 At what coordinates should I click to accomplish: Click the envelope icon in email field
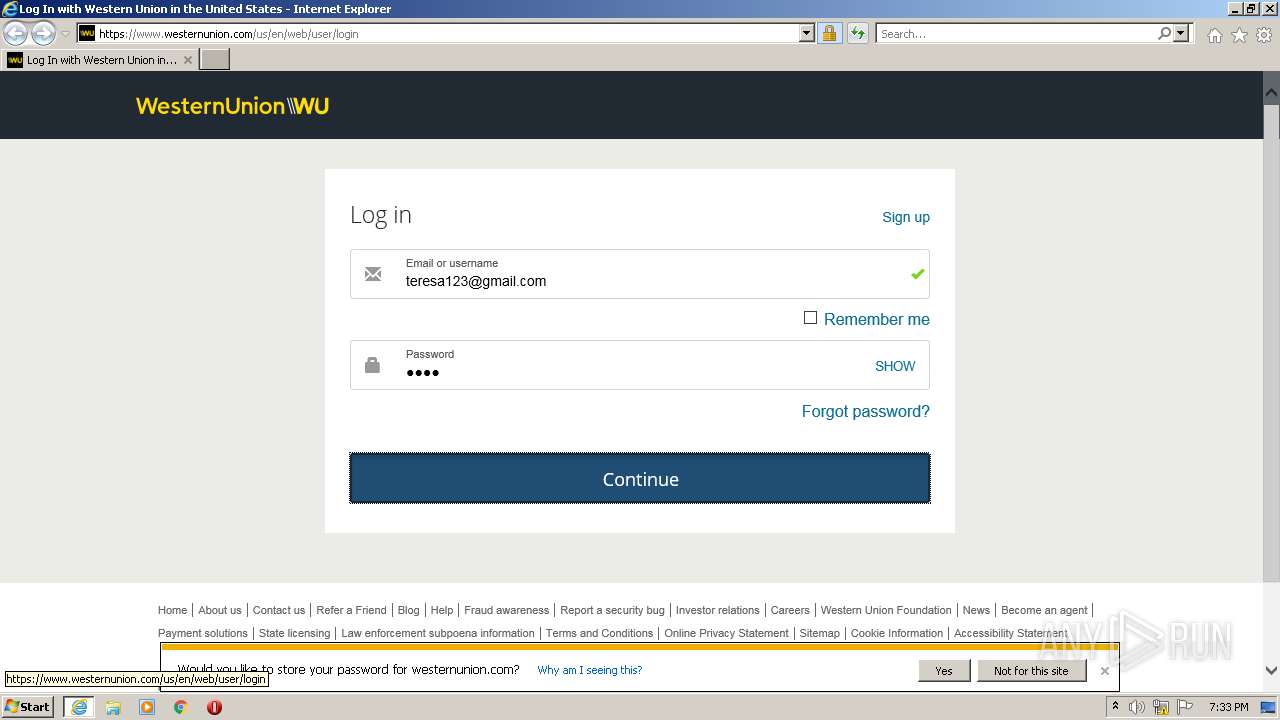coord(373,274)
